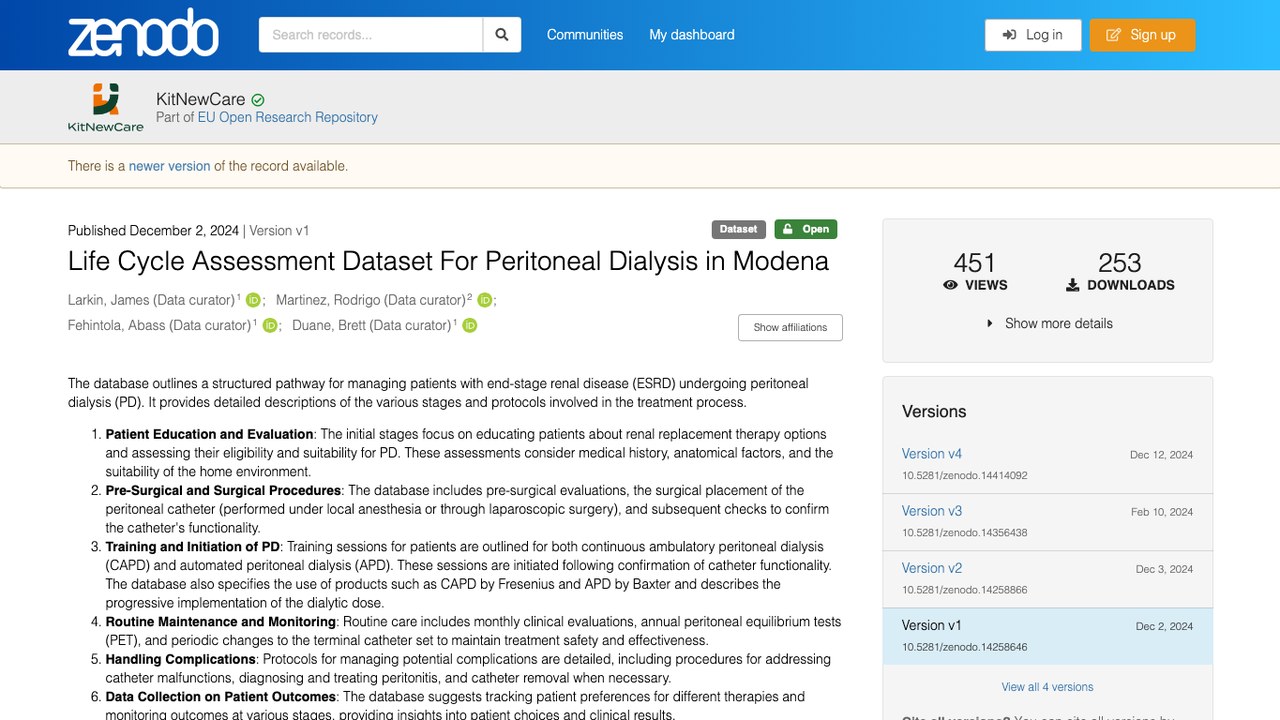Click the KitNewCare community logo
Image resolution: width=1280 pixels, height=720 pixels.
106,107
